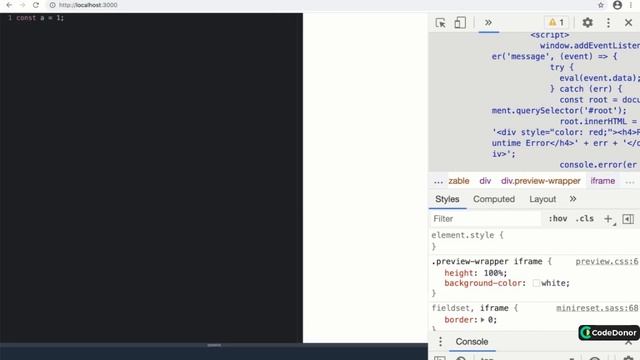The width and height of the screenshot is (640, 360).
Task: Click the height 100% value
Action: (495, 273)
